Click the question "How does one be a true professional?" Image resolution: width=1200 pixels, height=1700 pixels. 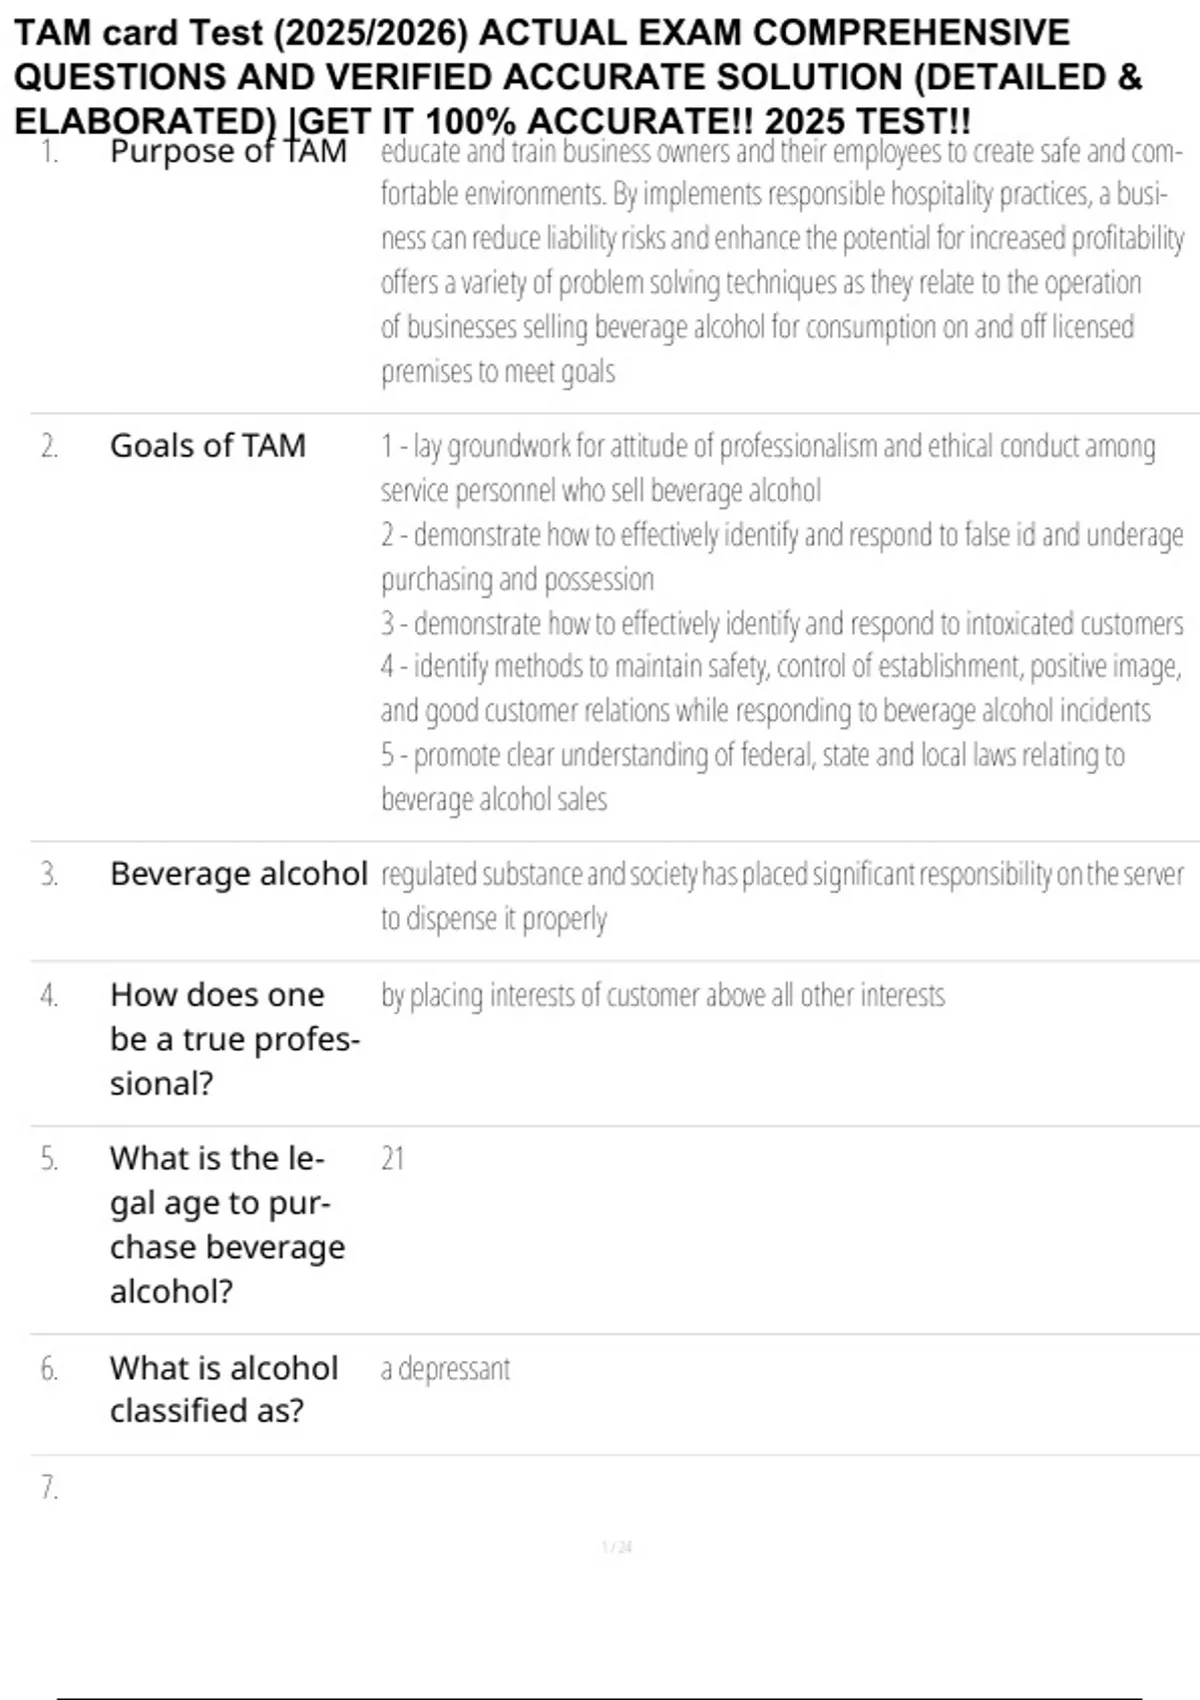pos(234,1039)
